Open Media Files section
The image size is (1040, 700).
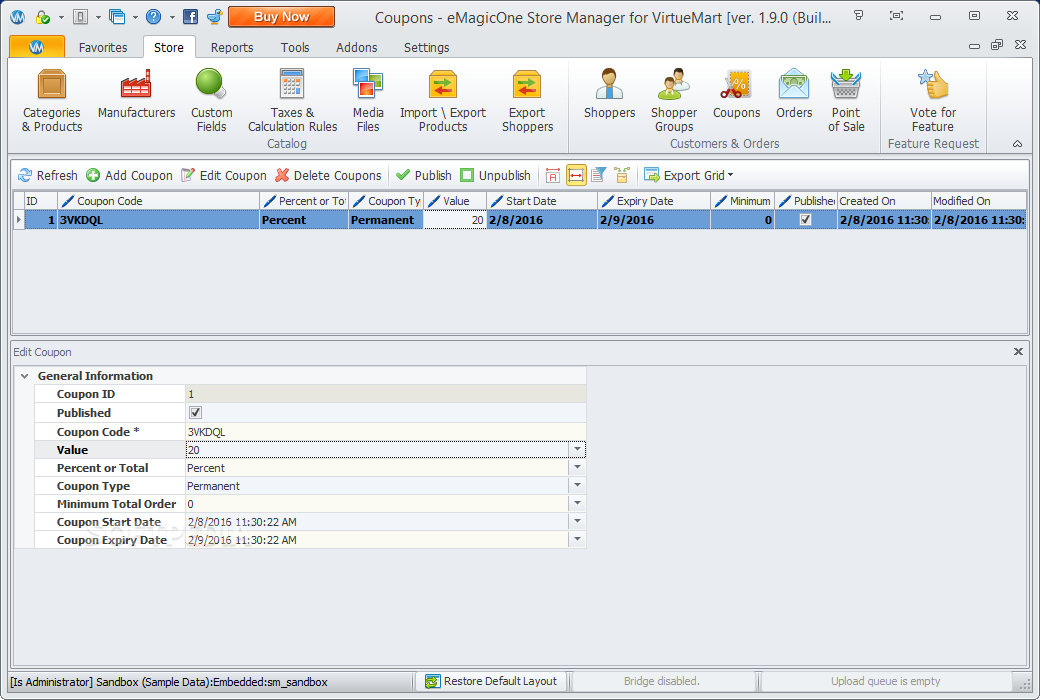(x=368, y=100)
